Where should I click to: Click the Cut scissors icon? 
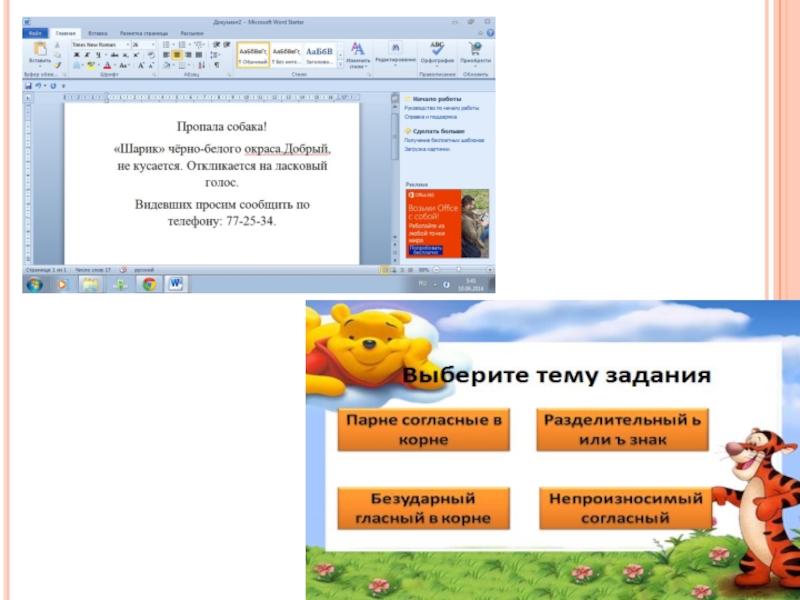[x=57, y=45]
